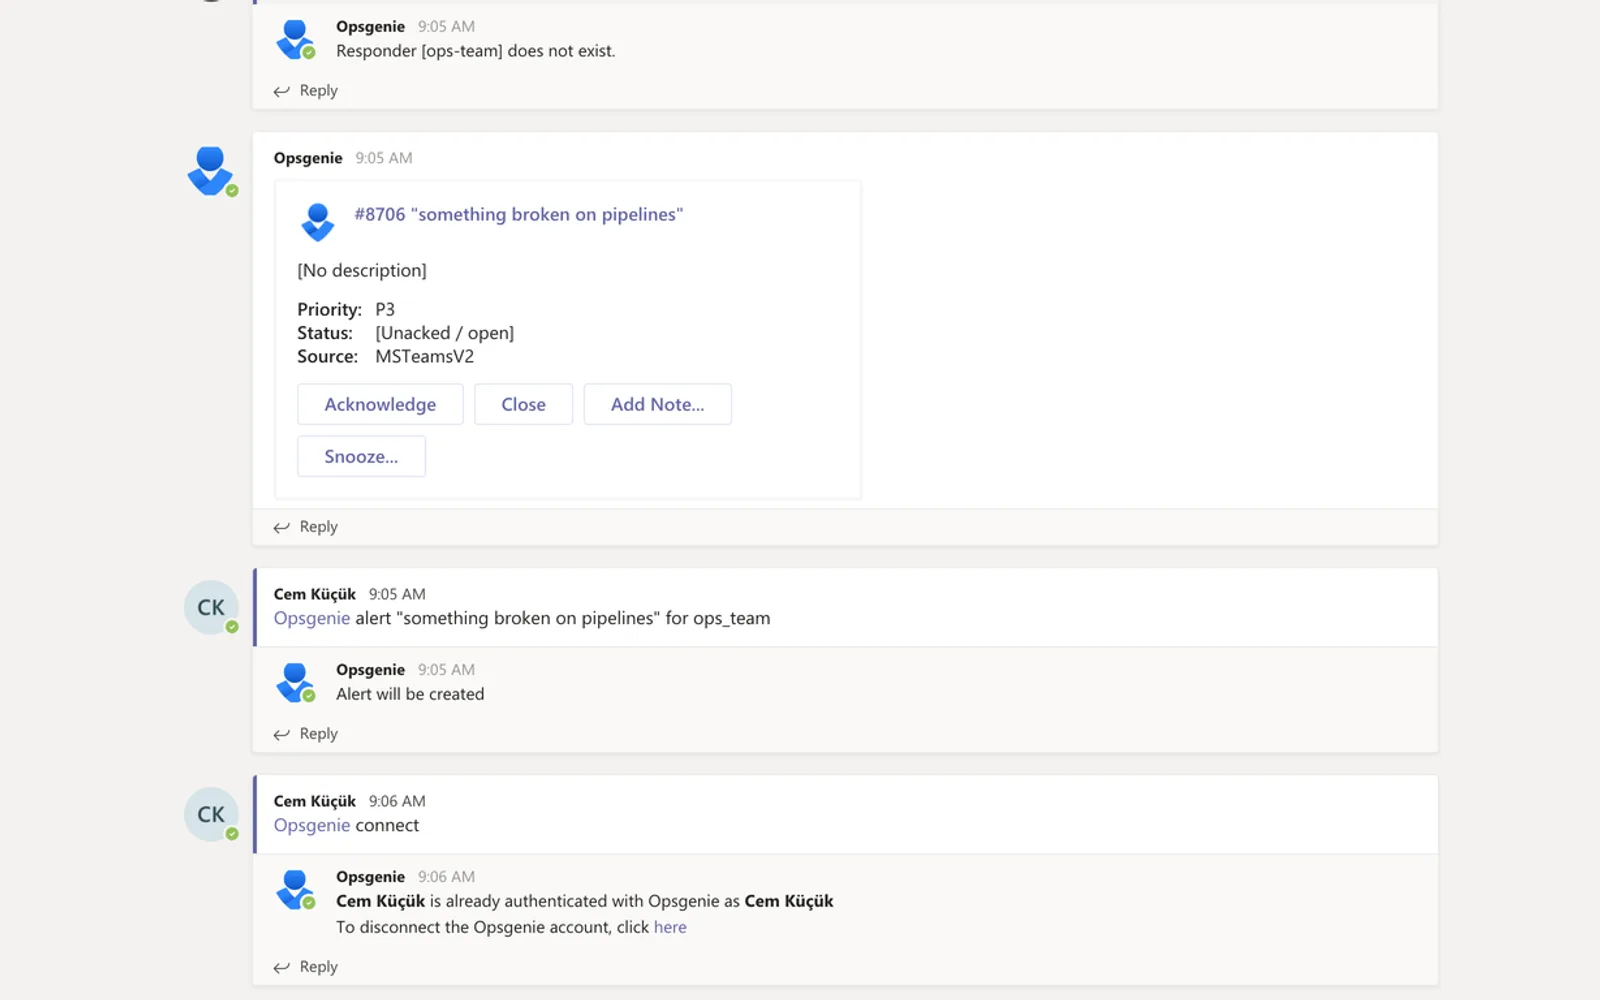
Task: Click Opsgenie avatar next to authenticated message
Action: (x=295, y=890)
